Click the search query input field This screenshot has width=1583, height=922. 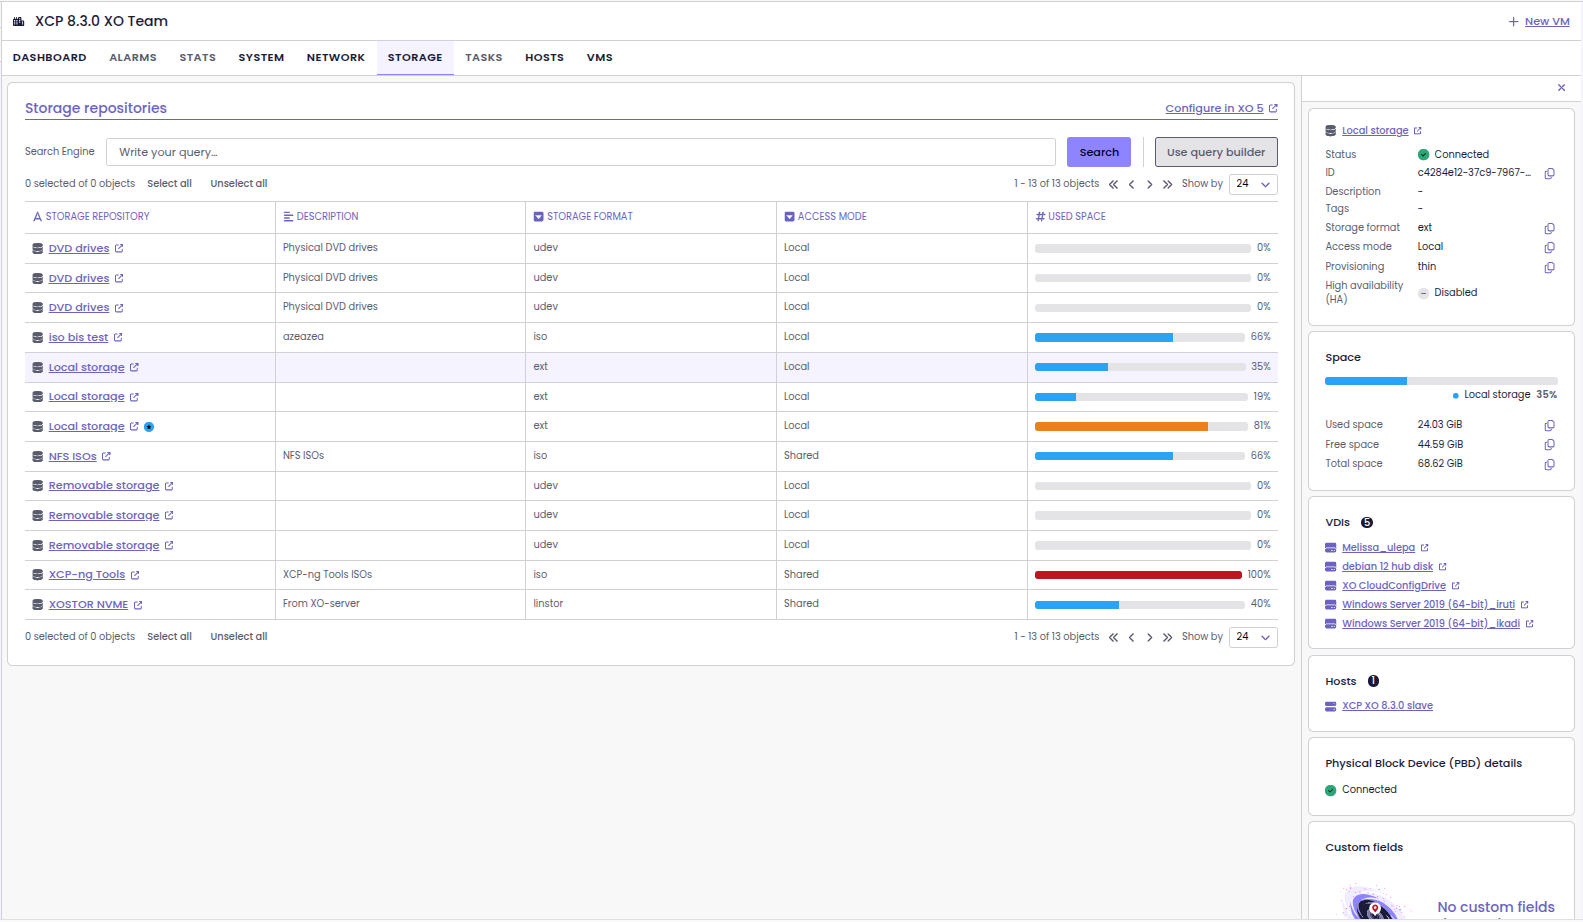tap(580, 152)
